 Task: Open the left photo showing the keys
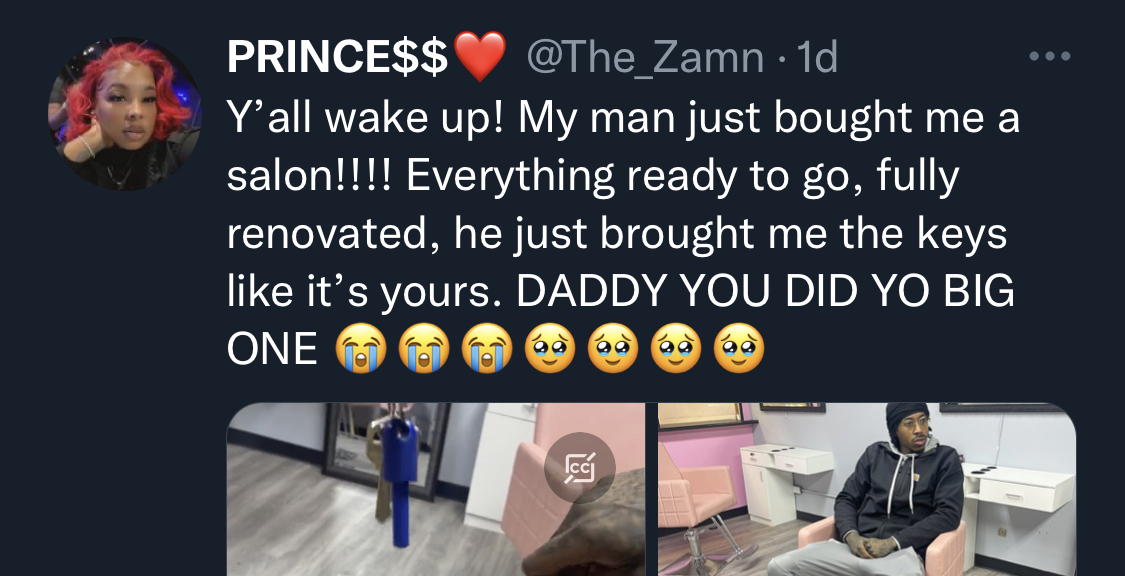pyautogui.click(x=436, y=489)
